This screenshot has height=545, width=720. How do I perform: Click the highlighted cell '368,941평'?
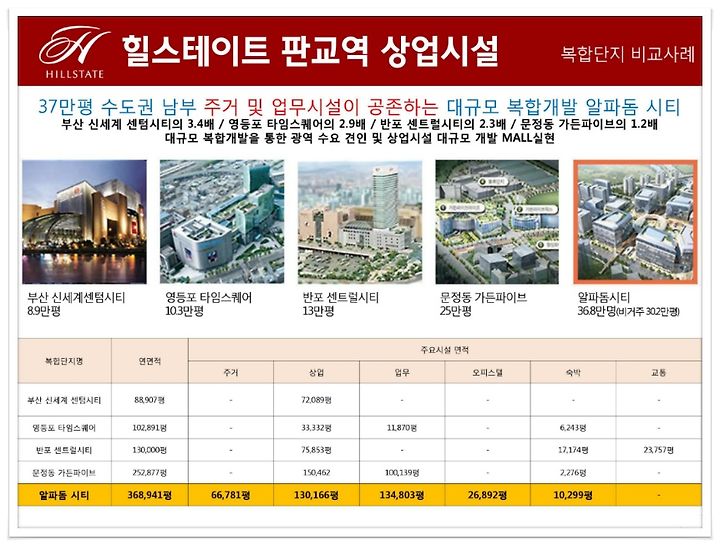point(150,495)
